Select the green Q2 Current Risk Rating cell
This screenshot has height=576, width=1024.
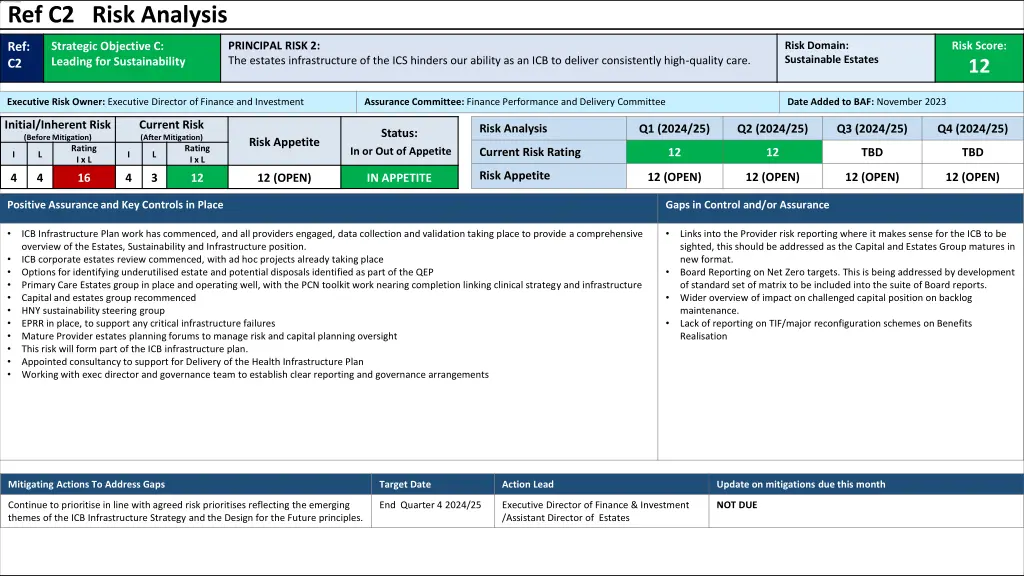tap(772, 153)
